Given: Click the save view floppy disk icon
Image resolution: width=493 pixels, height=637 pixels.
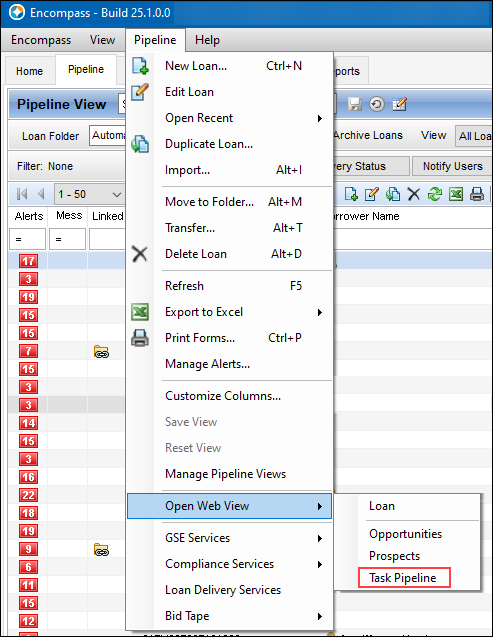Looking at the screenshot, I should (355, 104).
